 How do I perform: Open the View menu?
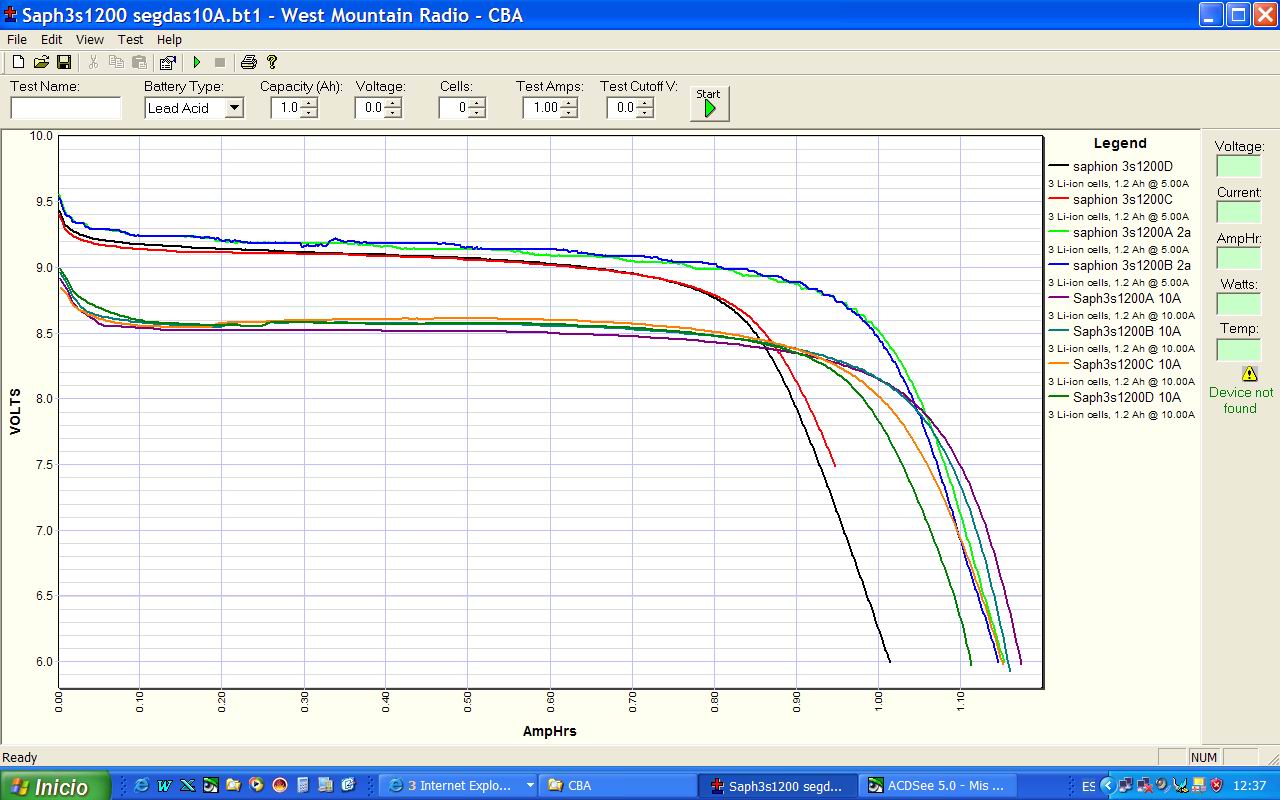89,39
